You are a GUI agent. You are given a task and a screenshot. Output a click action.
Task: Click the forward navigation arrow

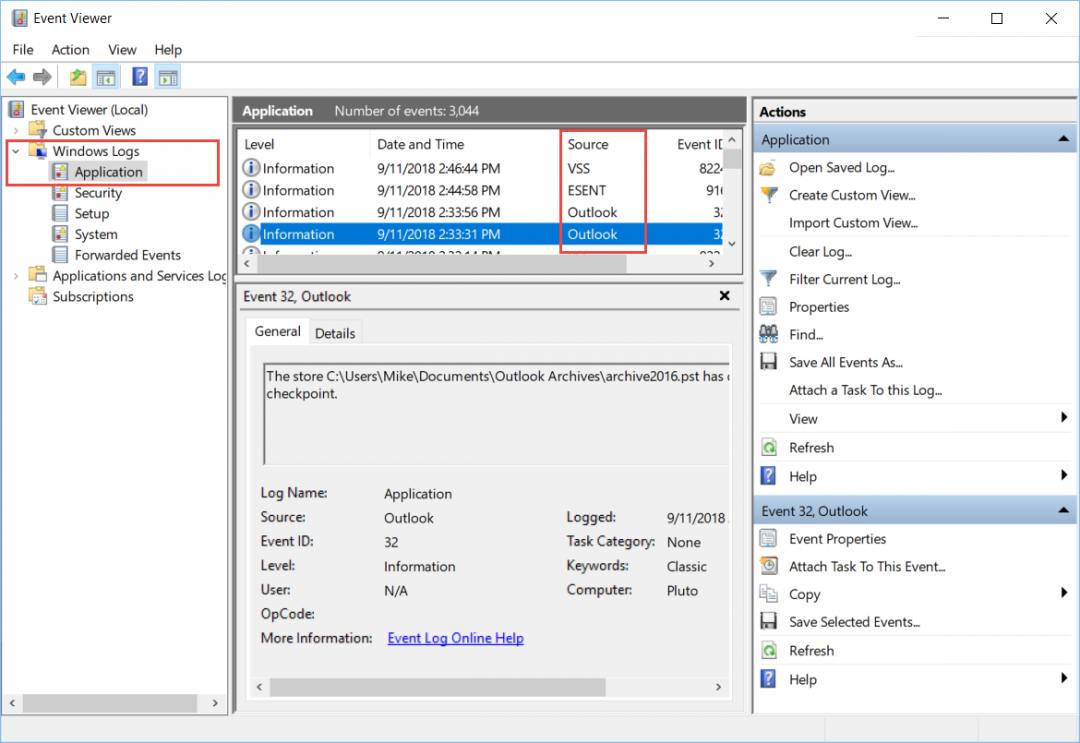[42, 76]
